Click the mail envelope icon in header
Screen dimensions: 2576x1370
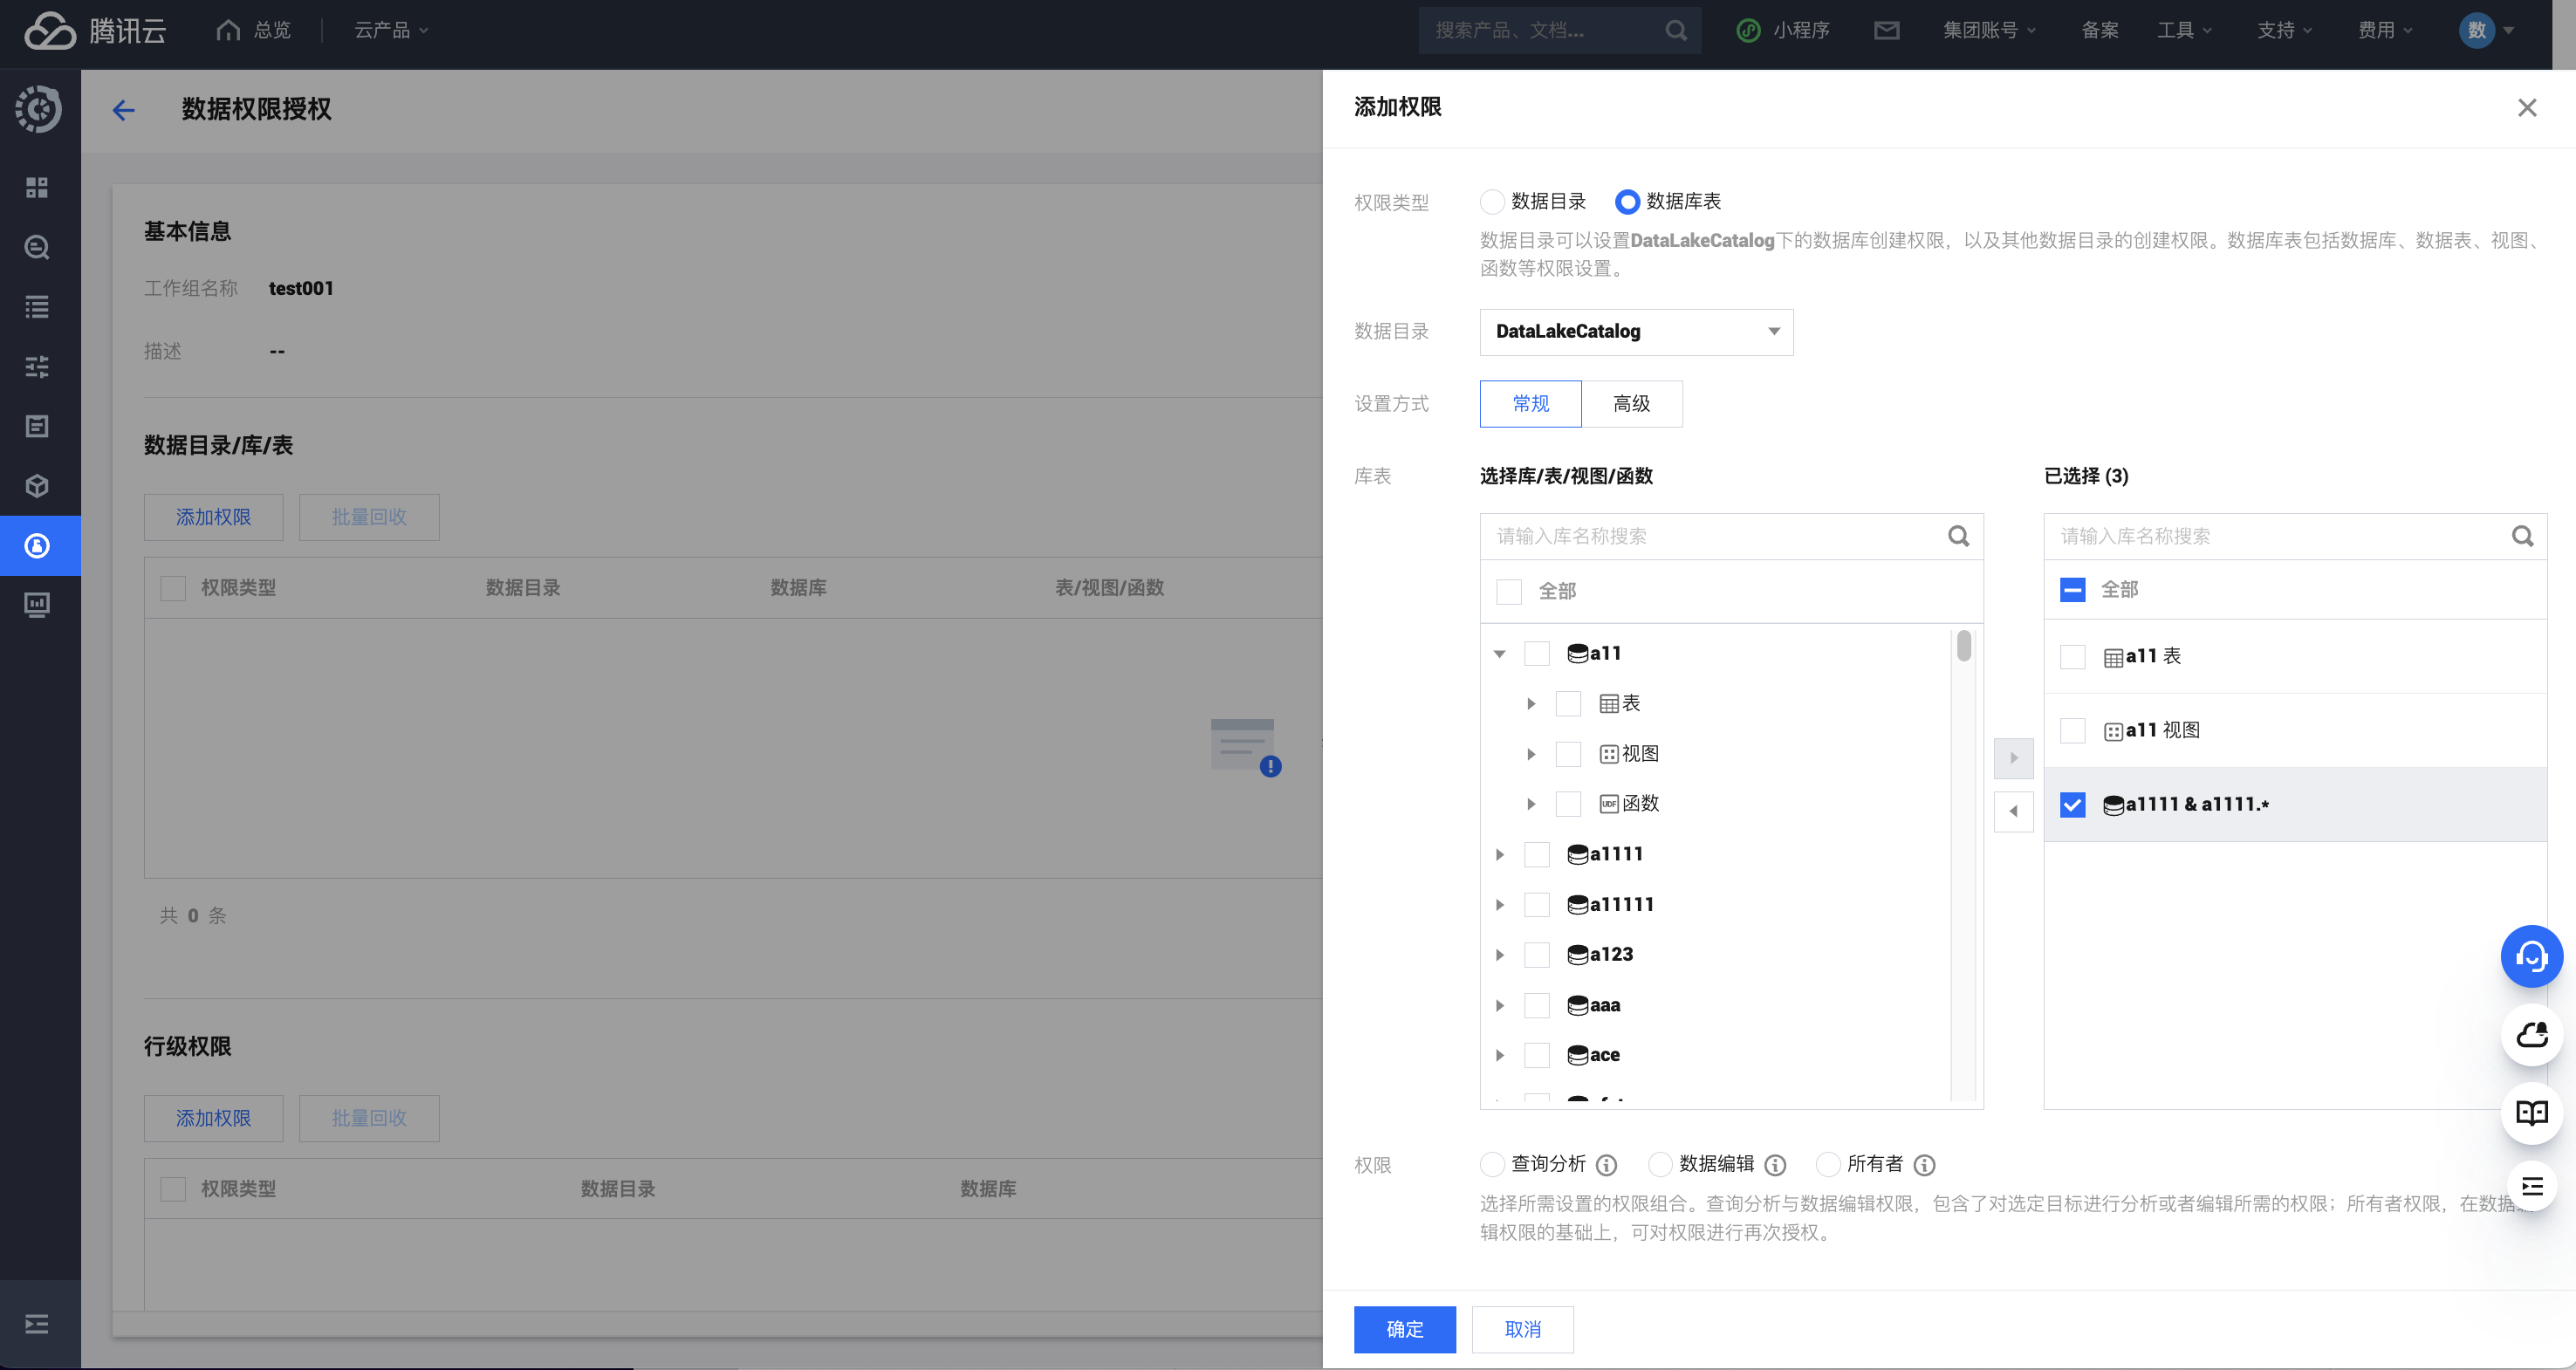[x=1886, y=30]
